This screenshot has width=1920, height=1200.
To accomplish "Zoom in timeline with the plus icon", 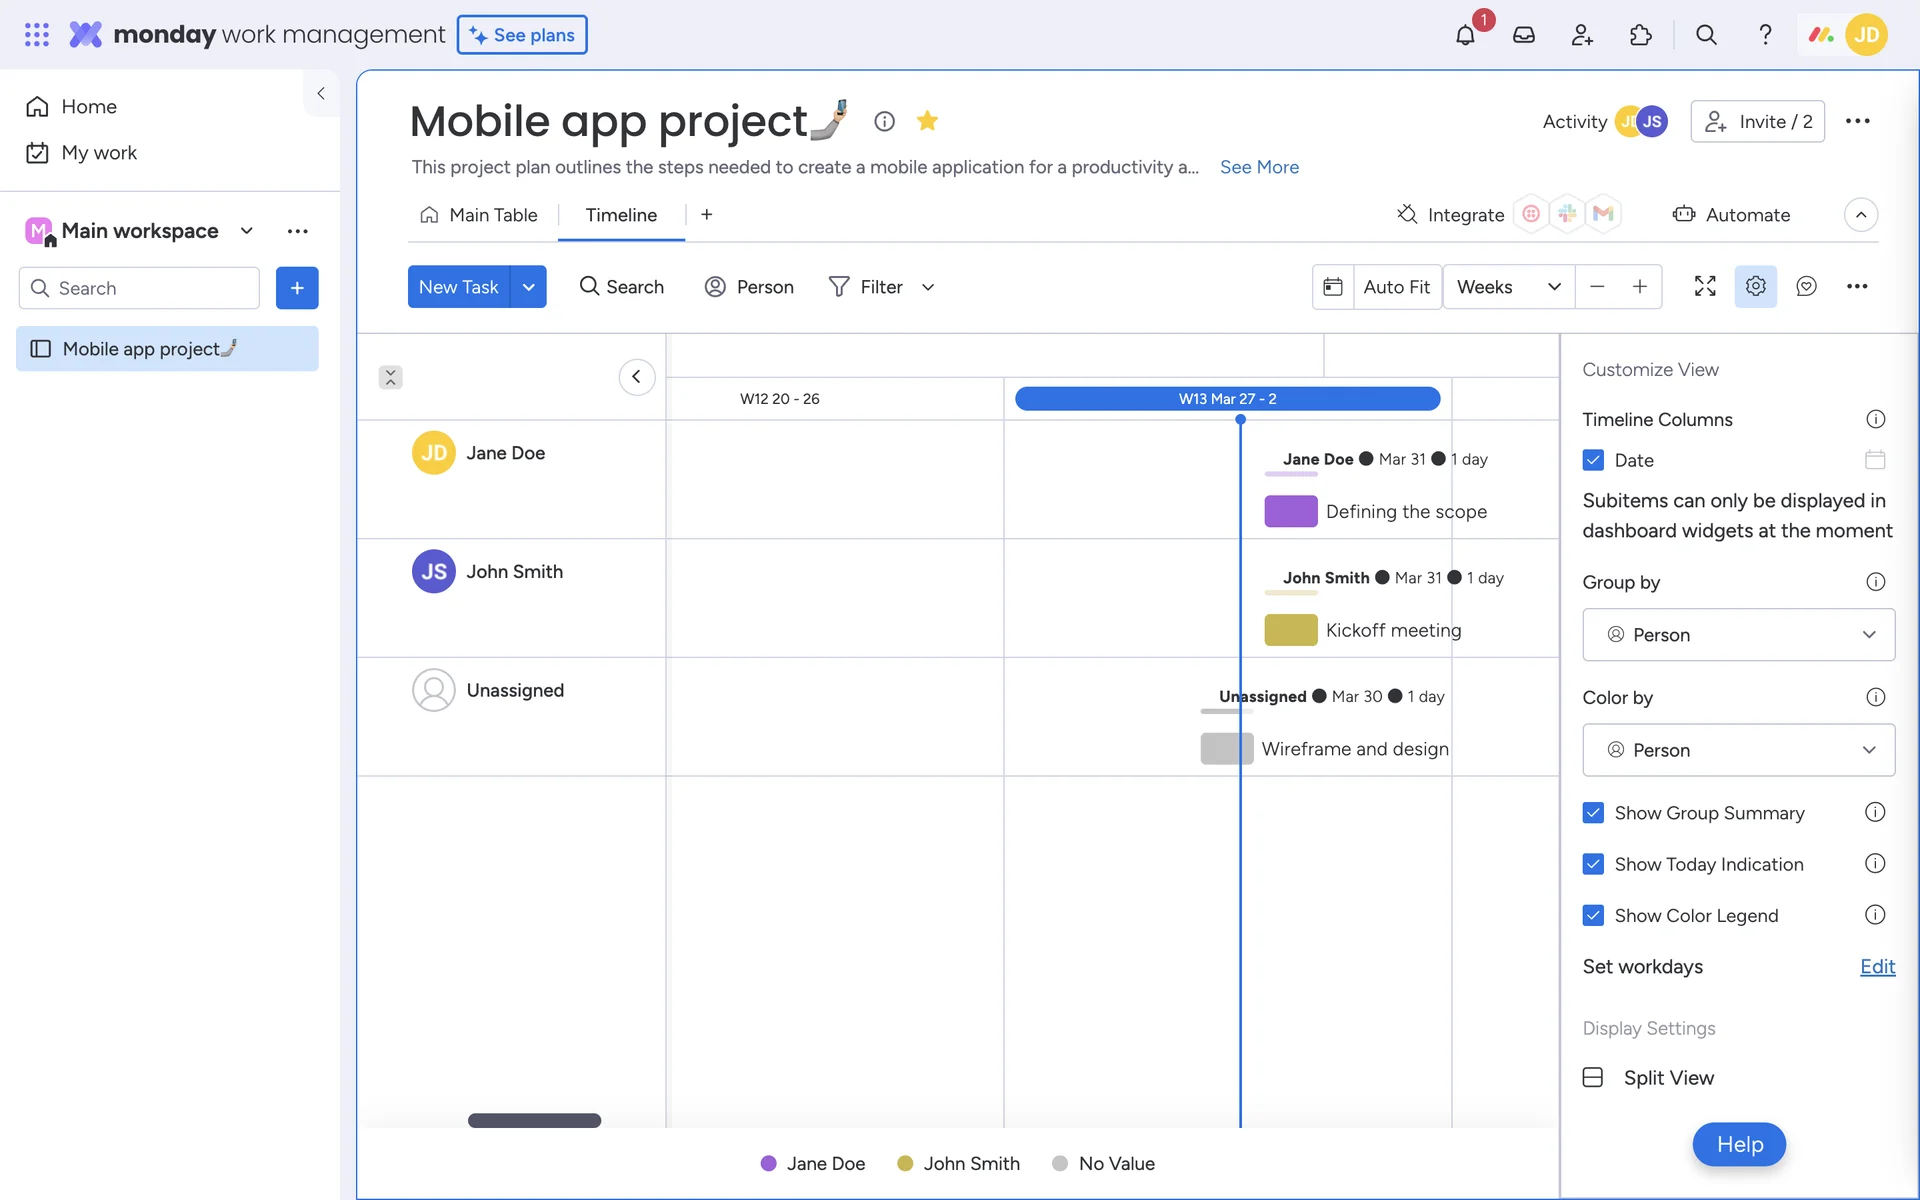I will point(1640,287).
